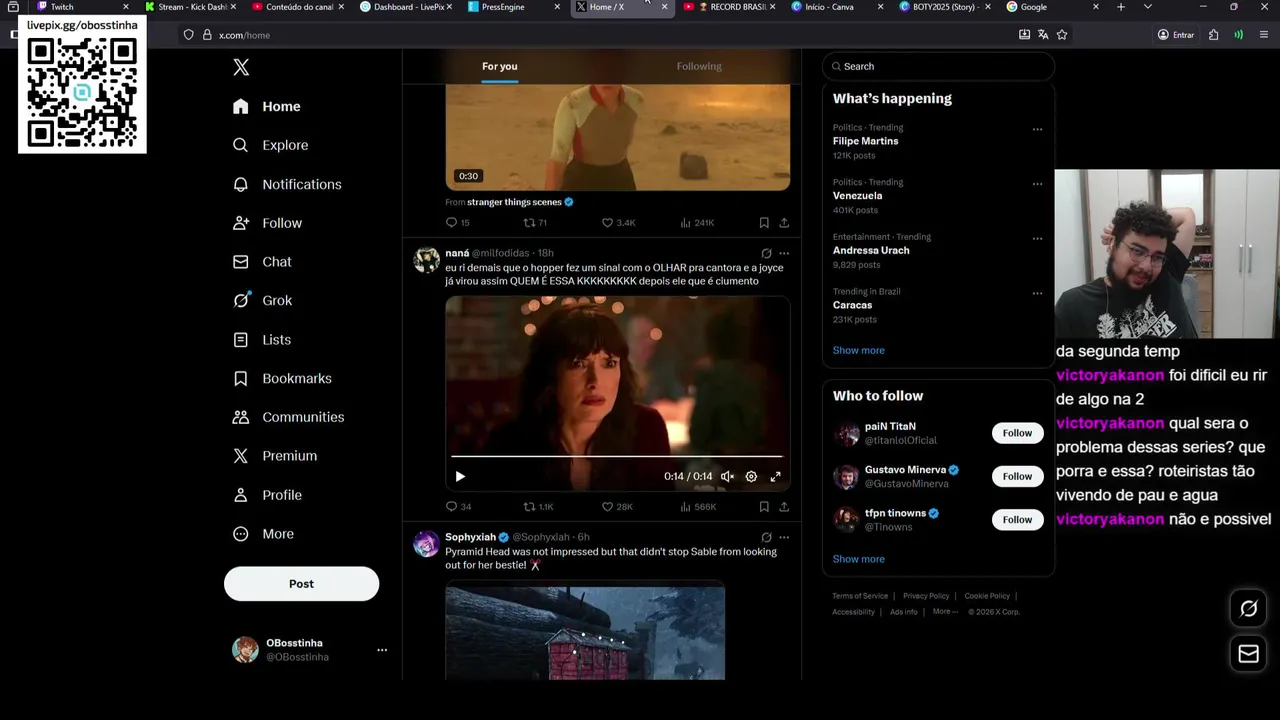1280x720 pixels.
Task: Click the Bookmarks icon in sidebar
Action: [240, 378]
